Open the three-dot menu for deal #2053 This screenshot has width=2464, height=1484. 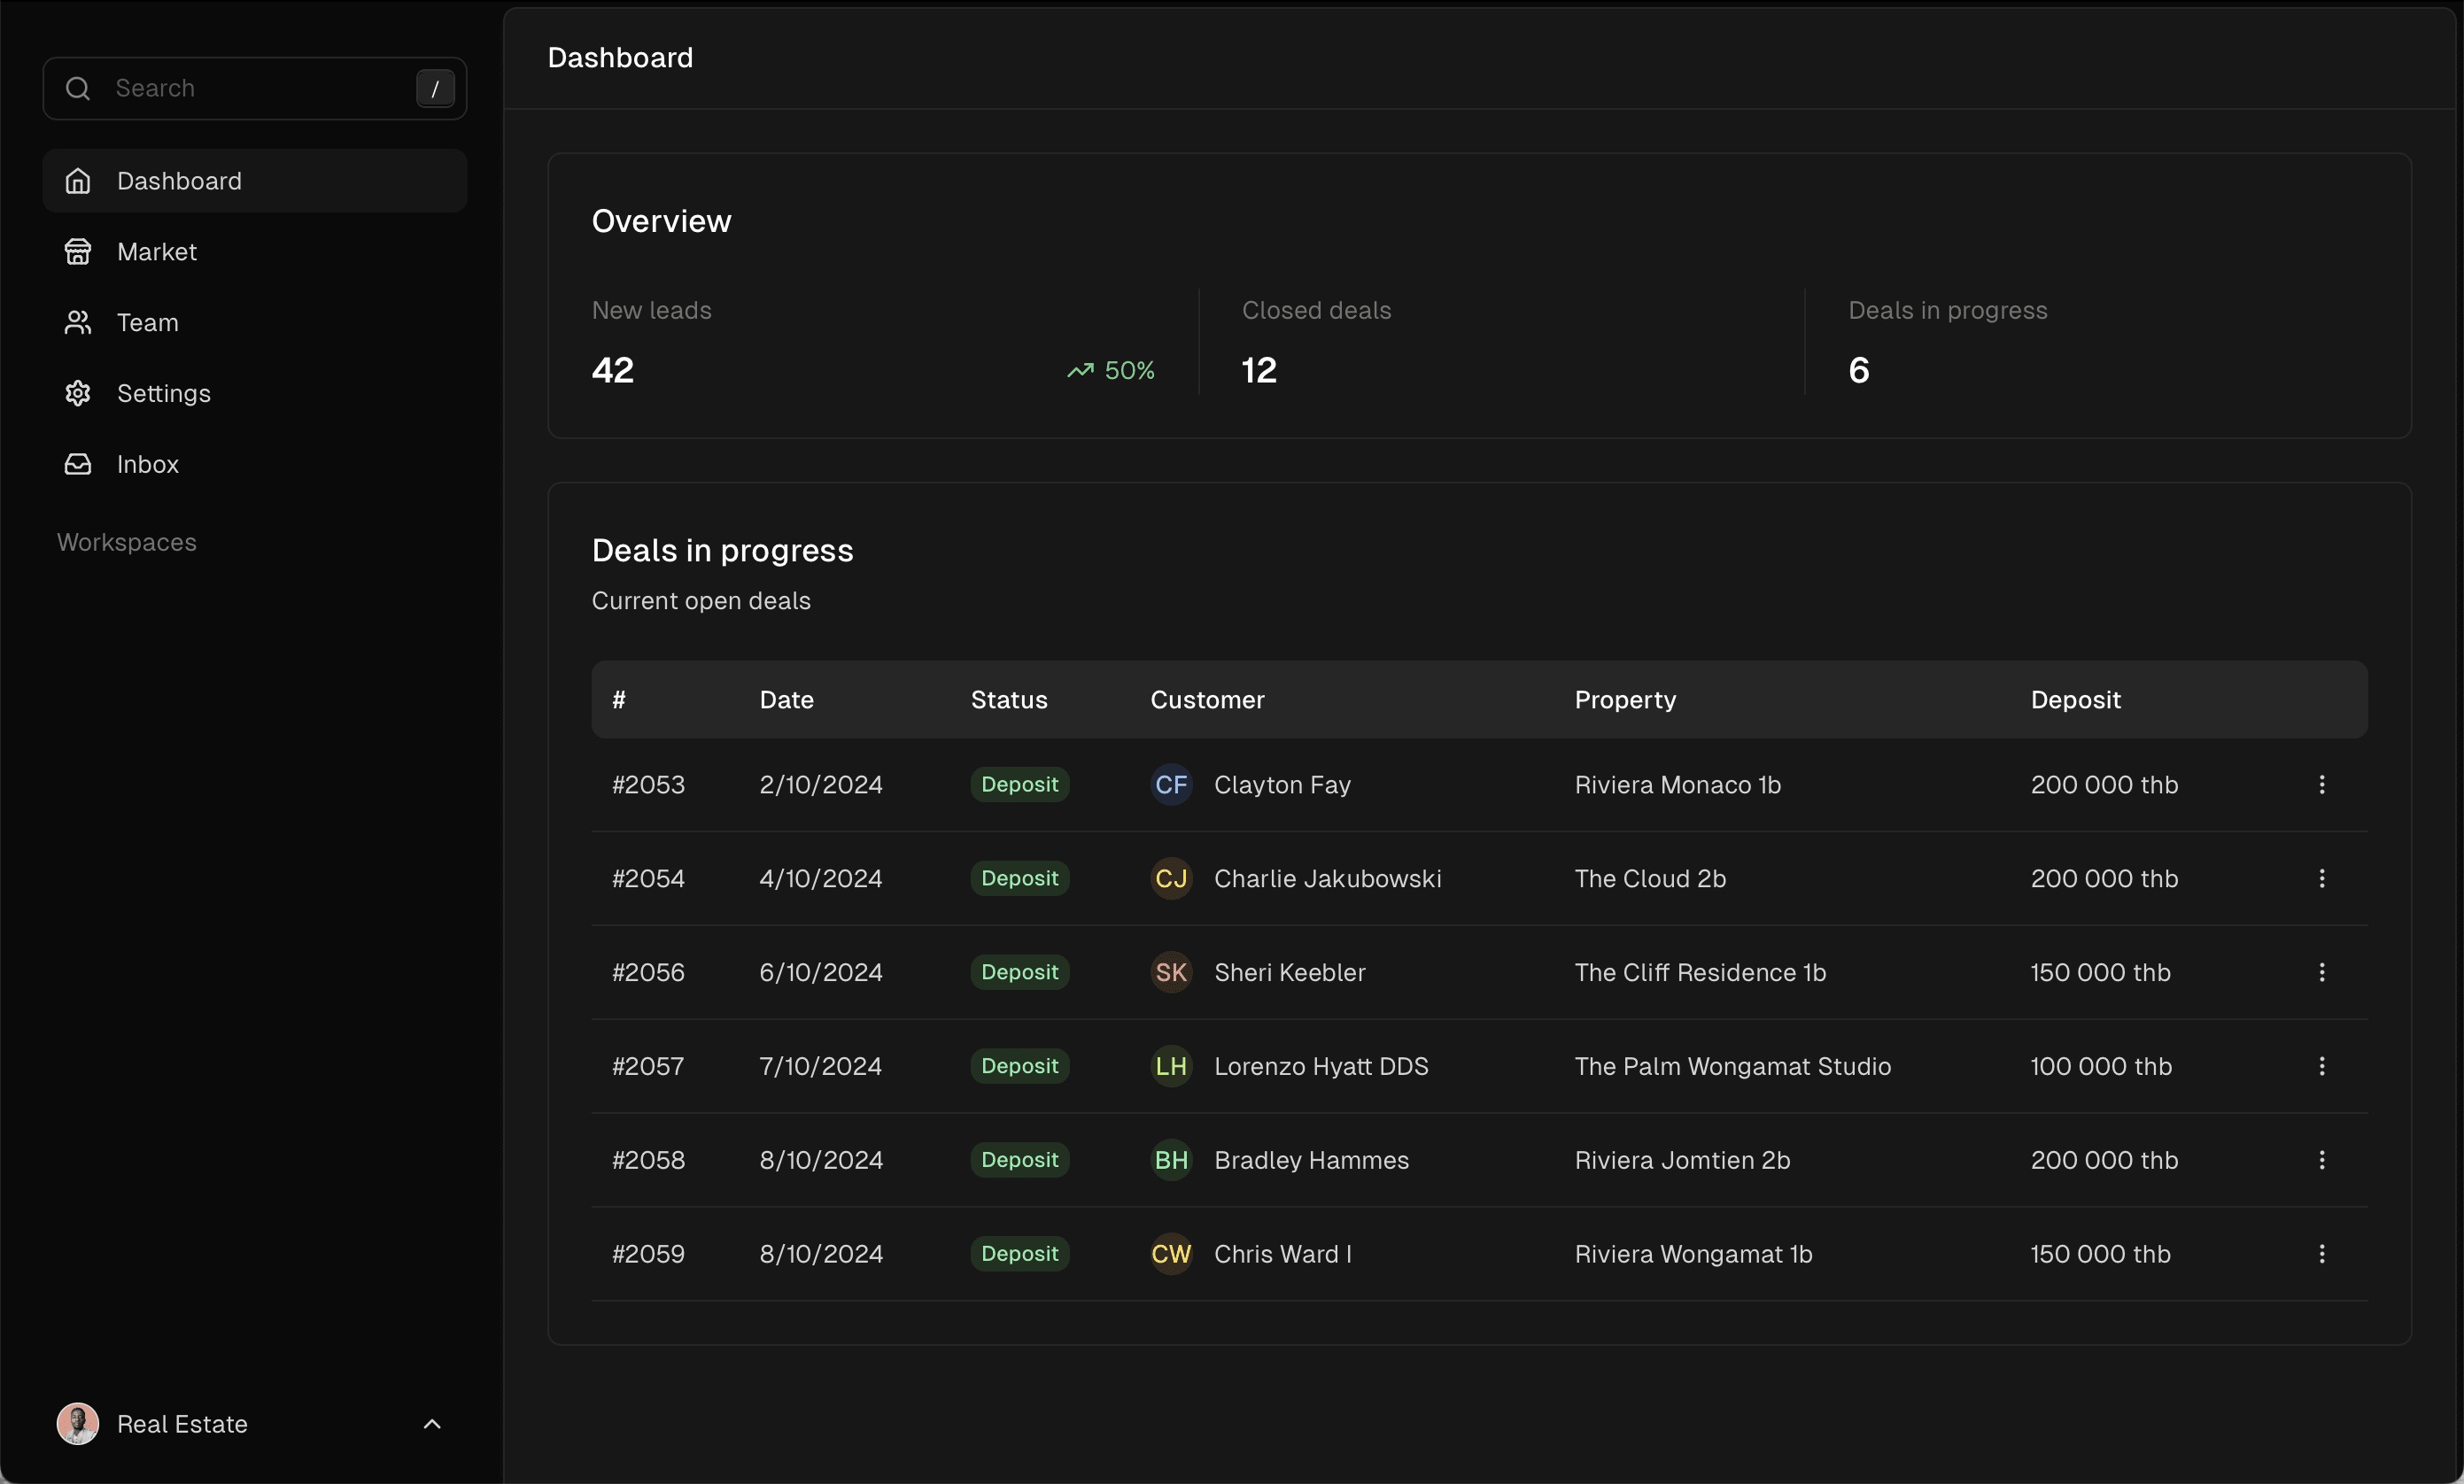[2321, 785]
